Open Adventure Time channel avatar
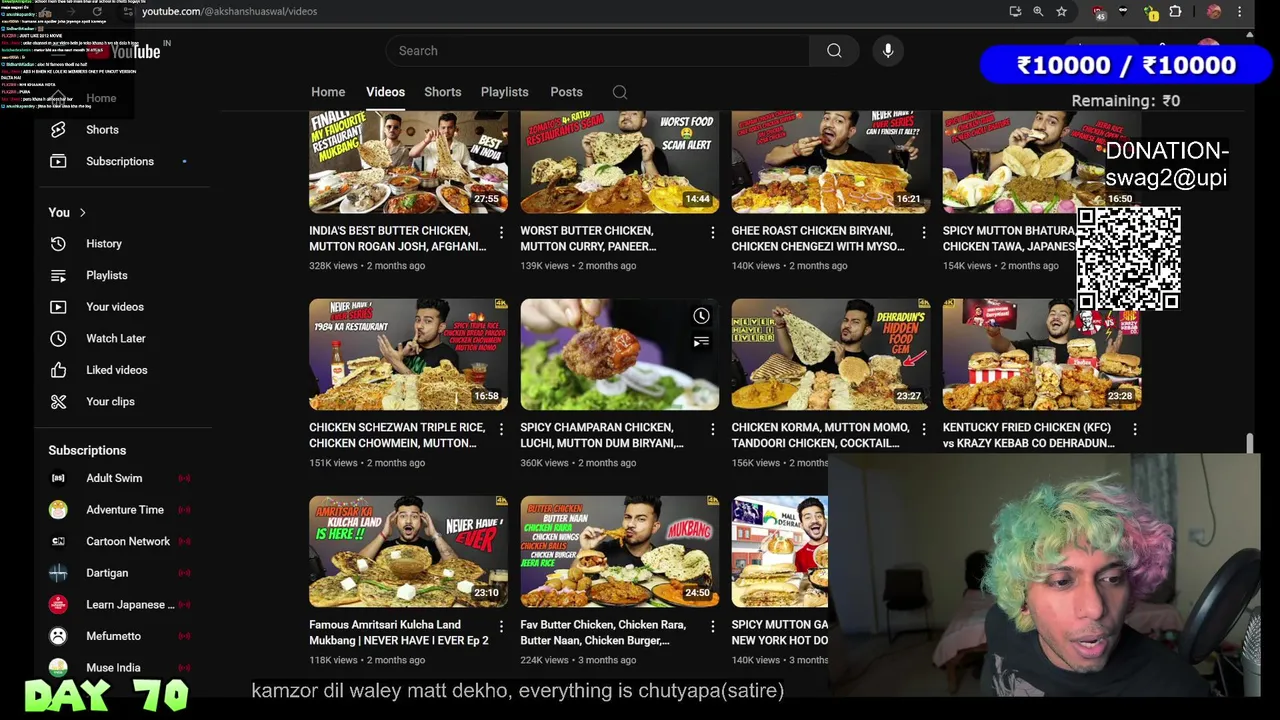Viewport: 1280px width, 720px height. click(x=58, y=510)
